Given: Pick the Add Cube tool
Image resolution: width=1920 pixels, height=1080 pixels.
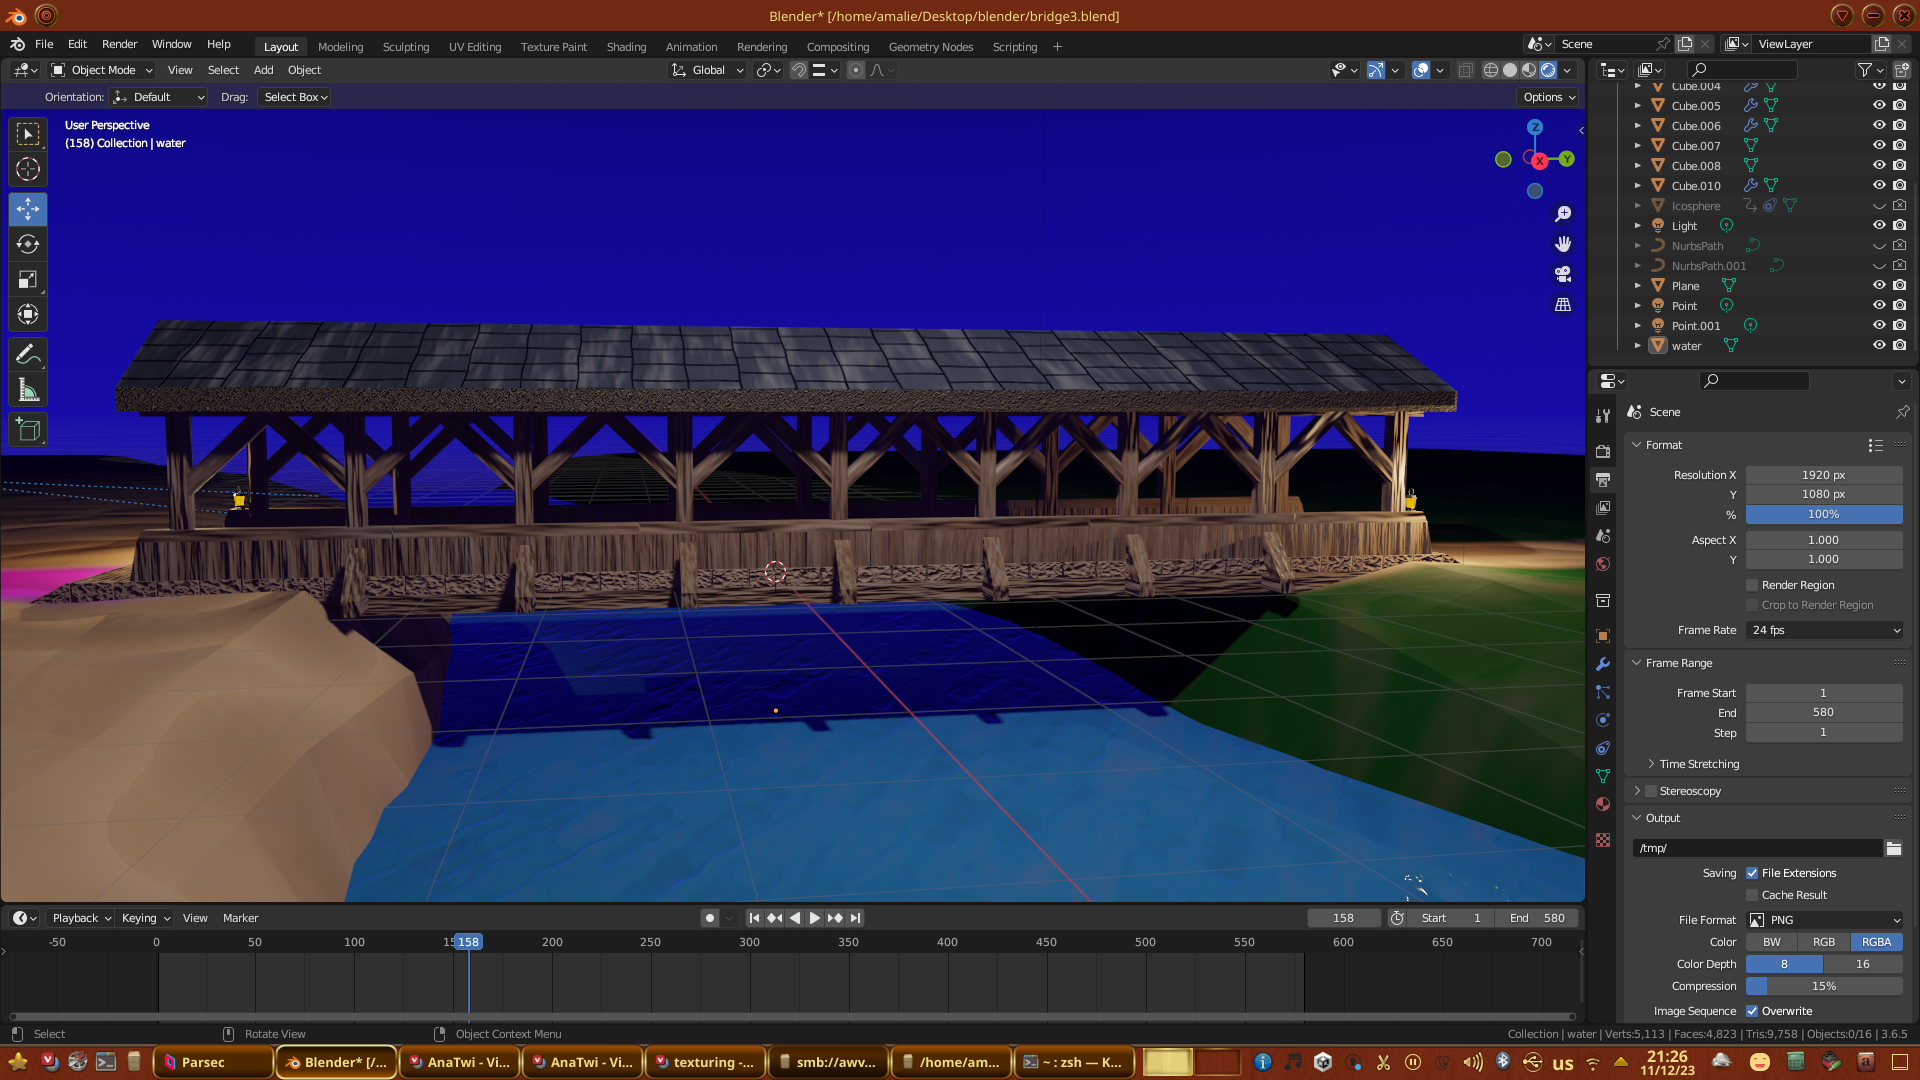Looking at the screenshot, I should tap(28, 431).
